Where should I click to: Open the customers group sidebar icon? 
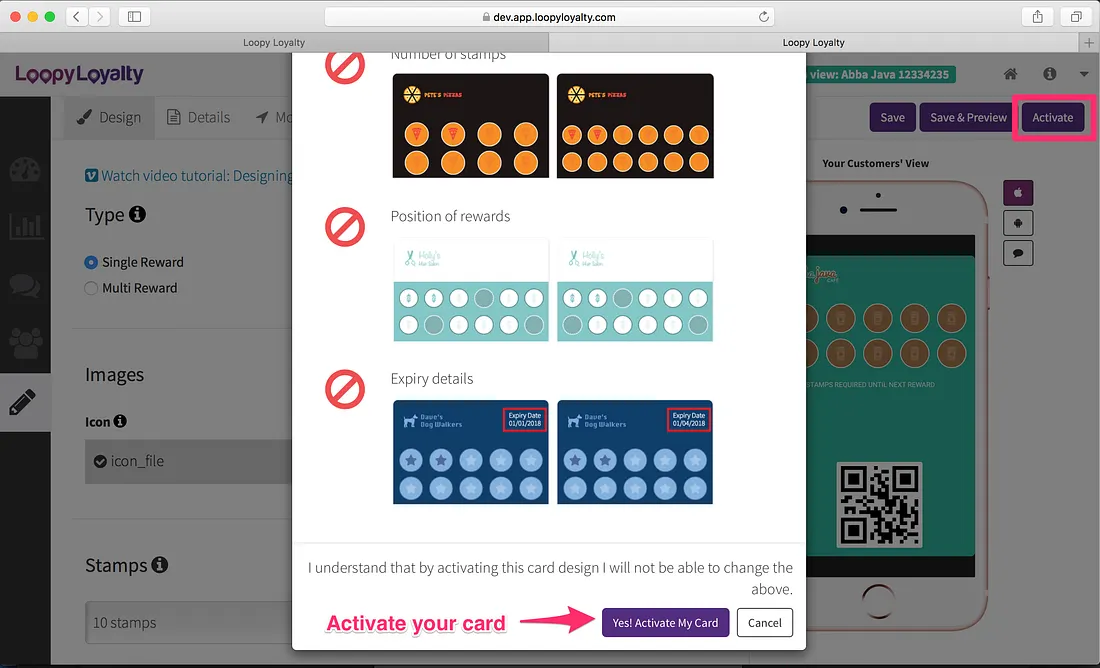[25, 343]
